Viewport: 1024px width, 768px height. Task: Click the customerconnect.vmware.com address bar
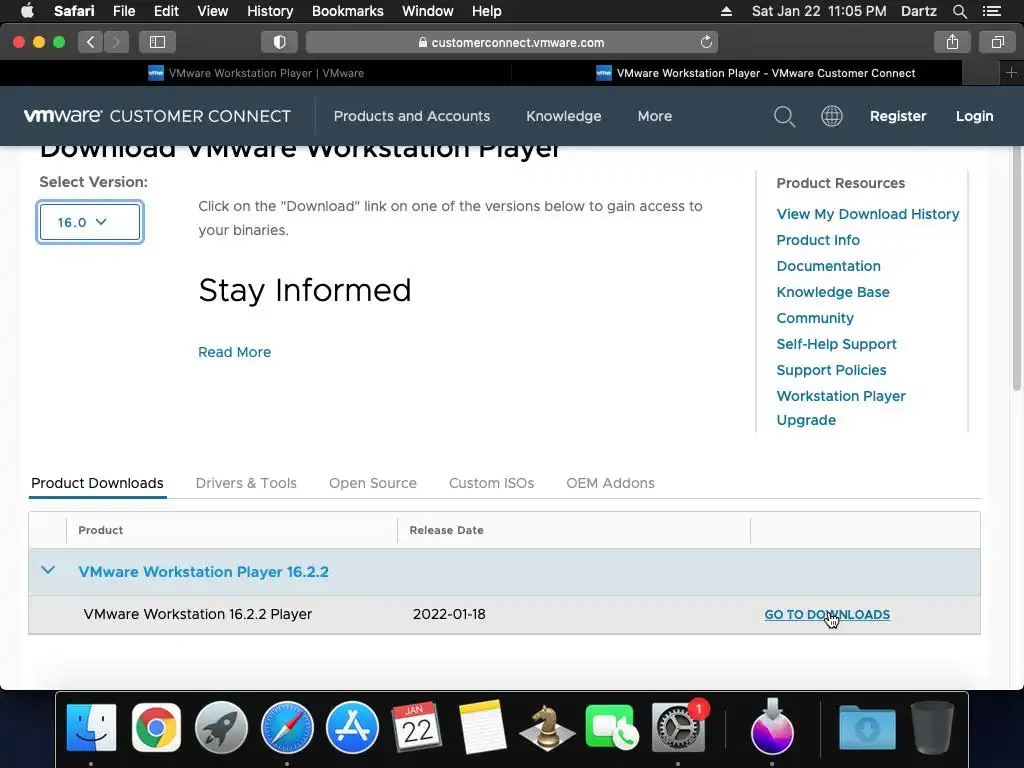(x=511, y=42)
